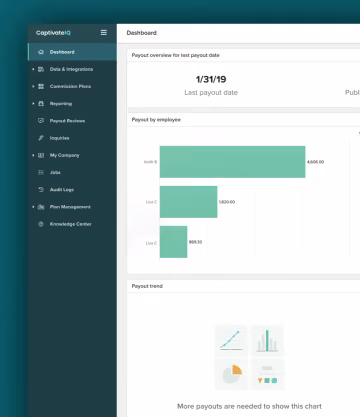Click the Payout trend heading
This screenshot has width=360, height=417.
(x=147, y=286)
